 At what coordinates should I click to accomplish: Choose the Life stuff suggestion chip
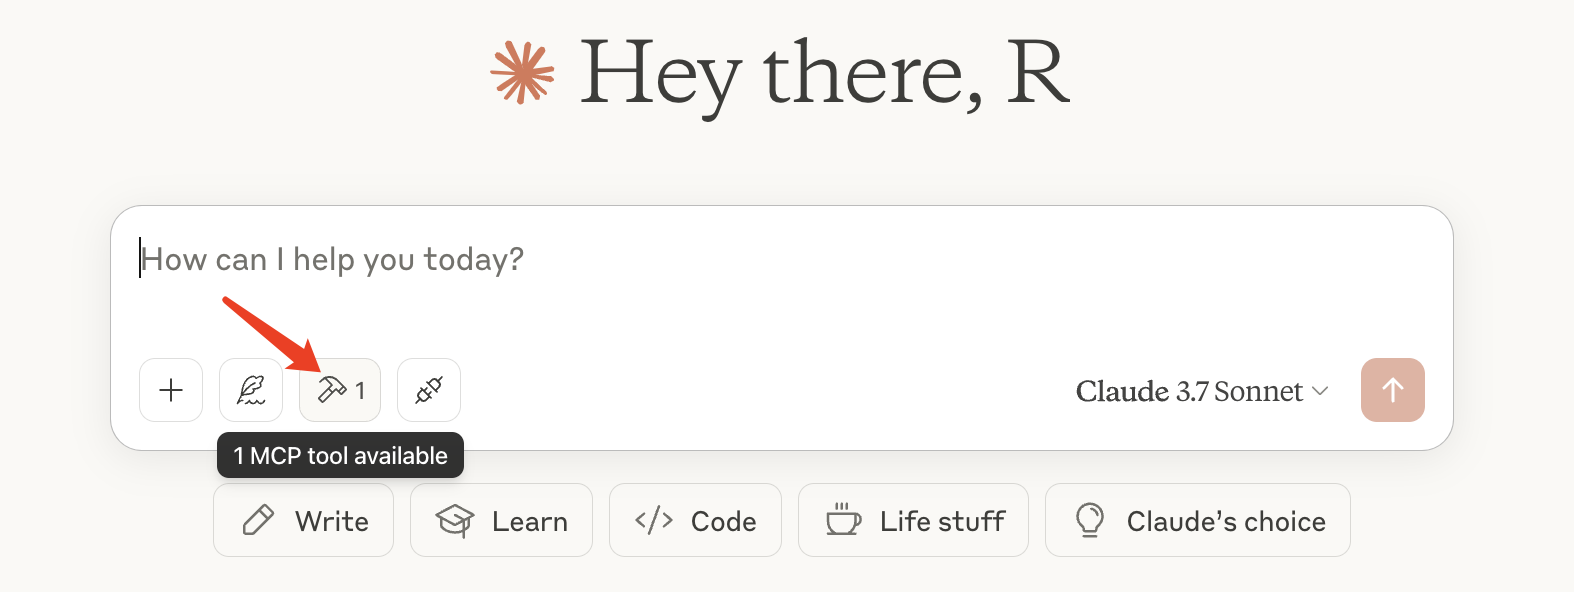click(x=913, y=520)
